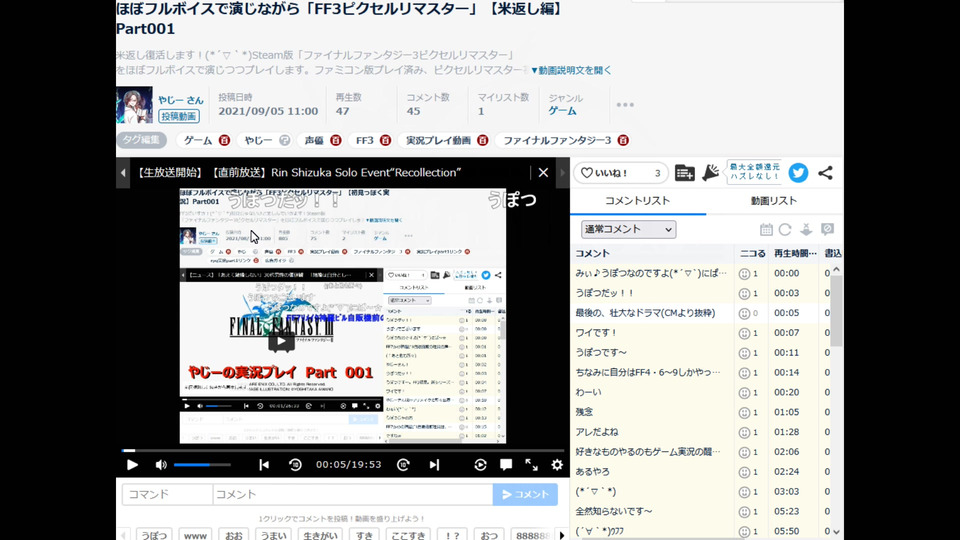Nicoru the わーい comment
The height and width of the screenshot is (540, 960).
coord(744,393)
